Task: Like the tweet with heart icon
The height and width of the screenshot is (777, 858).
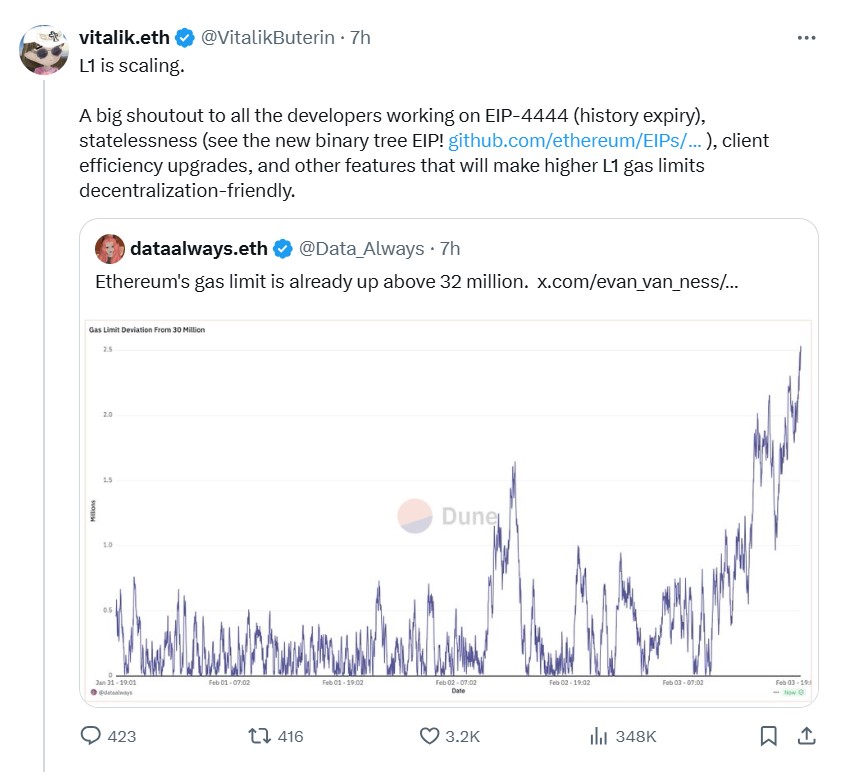Action: [429, 736]
